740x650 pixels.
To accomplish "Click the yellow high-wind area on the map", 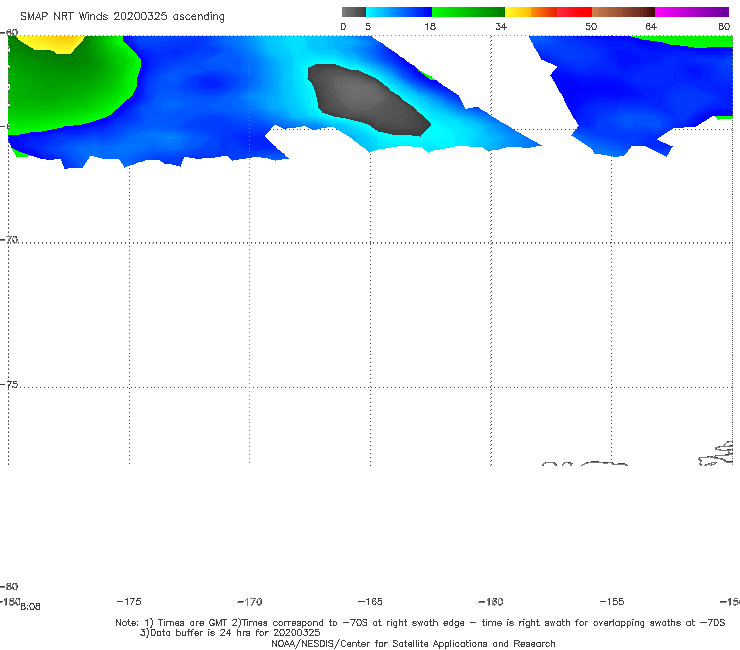I will [x=57, y=43].
